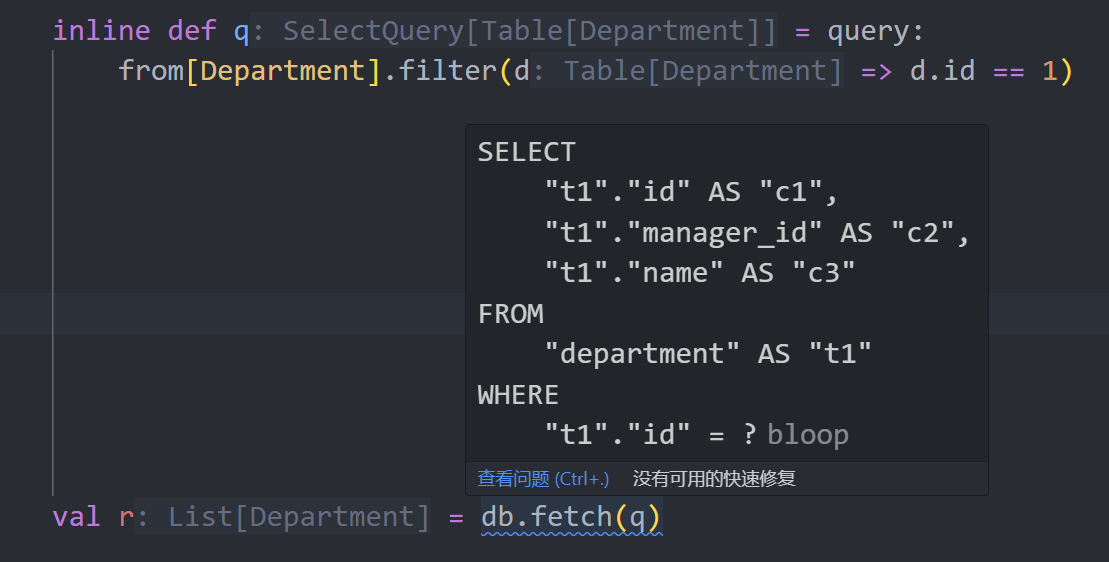The height and width of the screenshot is (562, 1109).
Task: Click the .filter method name
Action: tap(441, 71)
